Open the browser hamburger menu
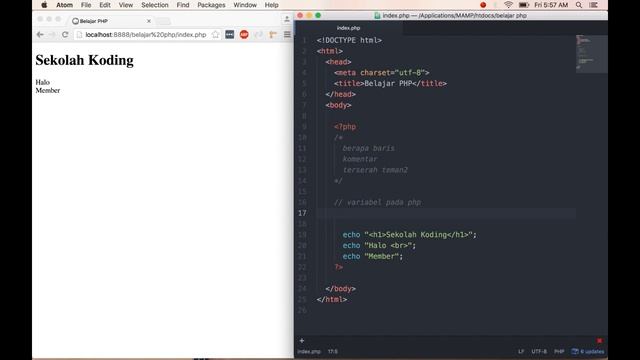640x360 pixels. point(287,35)
